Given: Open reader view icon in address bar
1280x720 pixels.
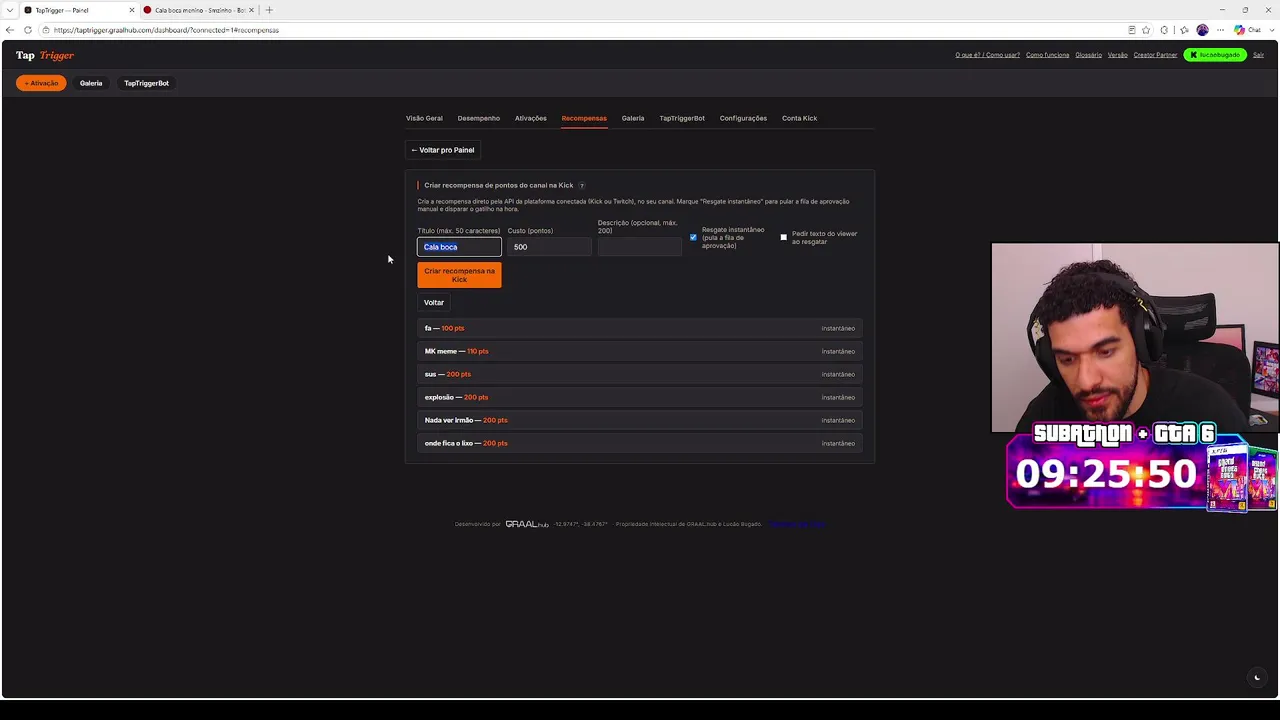Looking at the screenshot, I should tap(1131, 30).
